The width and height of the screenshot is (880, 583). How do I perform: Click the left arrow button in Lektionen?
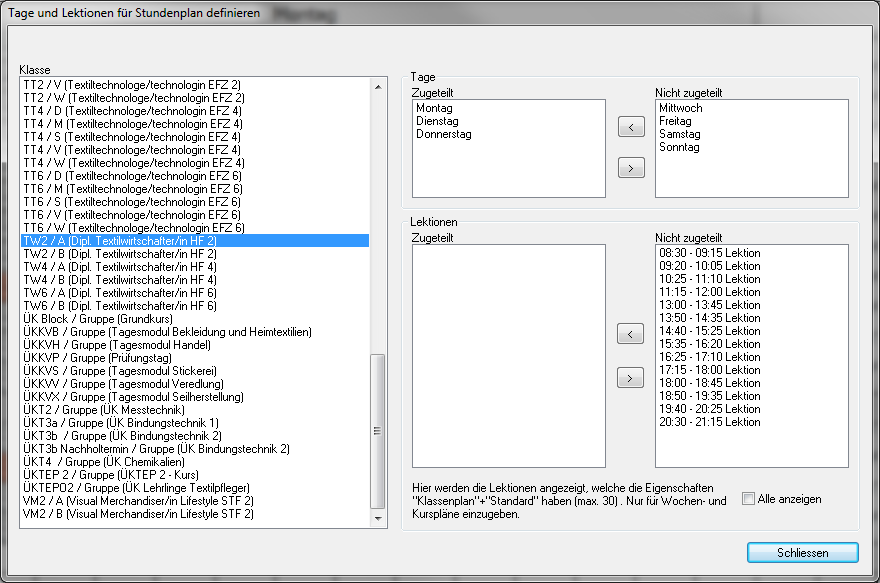coord(631,334)
